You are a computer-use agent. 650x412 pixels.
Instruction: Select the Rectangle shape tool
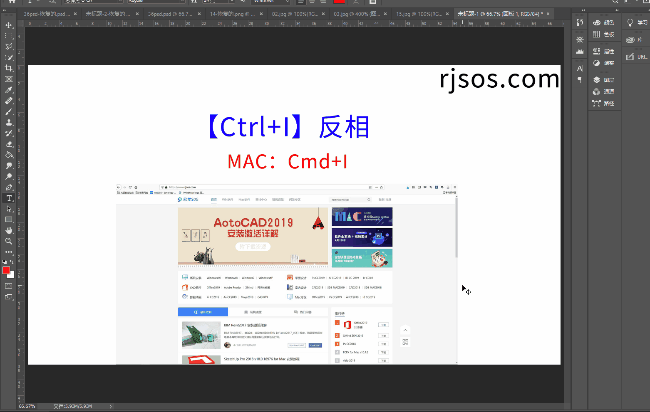(9, 220)
